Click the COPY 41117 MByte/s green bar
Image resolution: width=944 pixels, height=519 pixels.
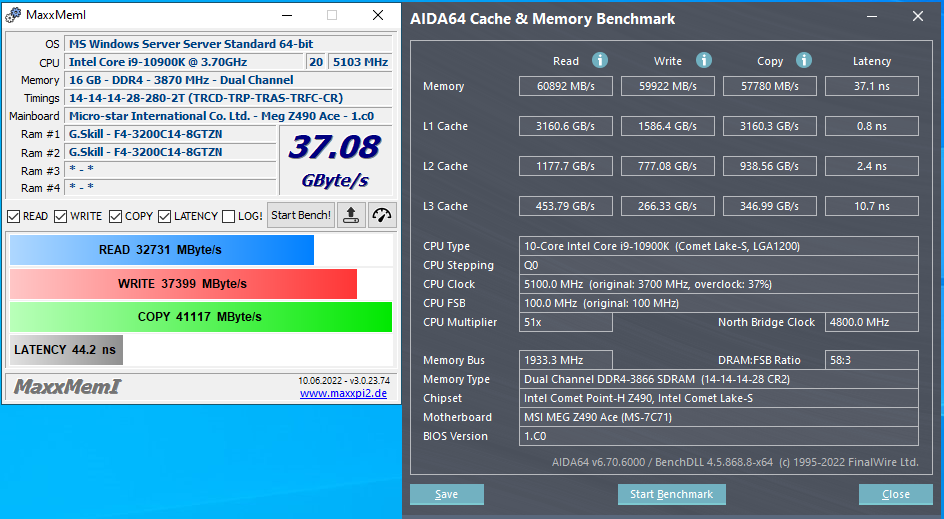tap(200, 317)
